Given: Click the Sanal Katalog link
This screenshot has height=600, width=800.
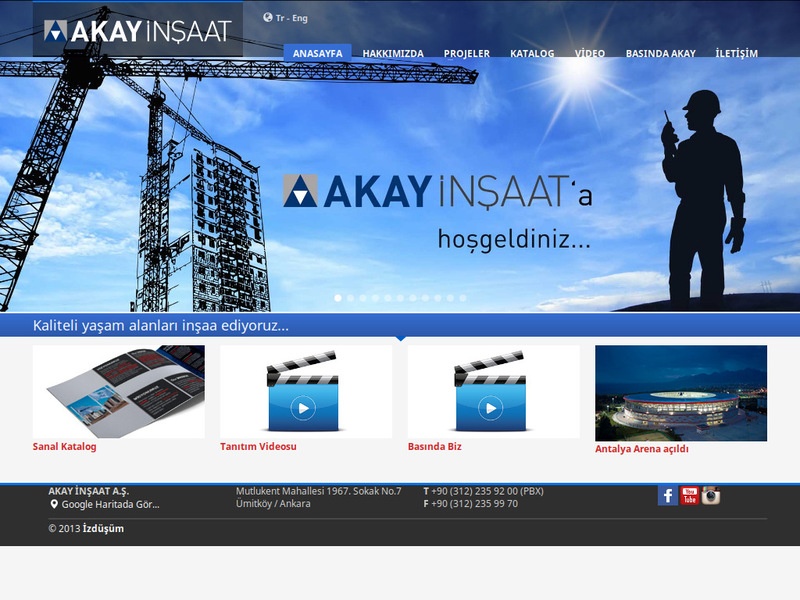Looking at the screenshot, I should (x=65, y=447).
